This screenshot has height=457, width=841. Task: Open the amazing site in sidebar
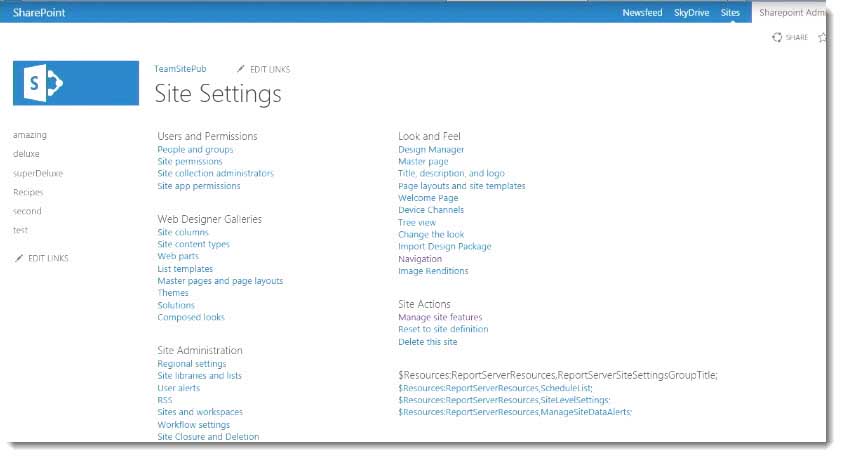29,135
